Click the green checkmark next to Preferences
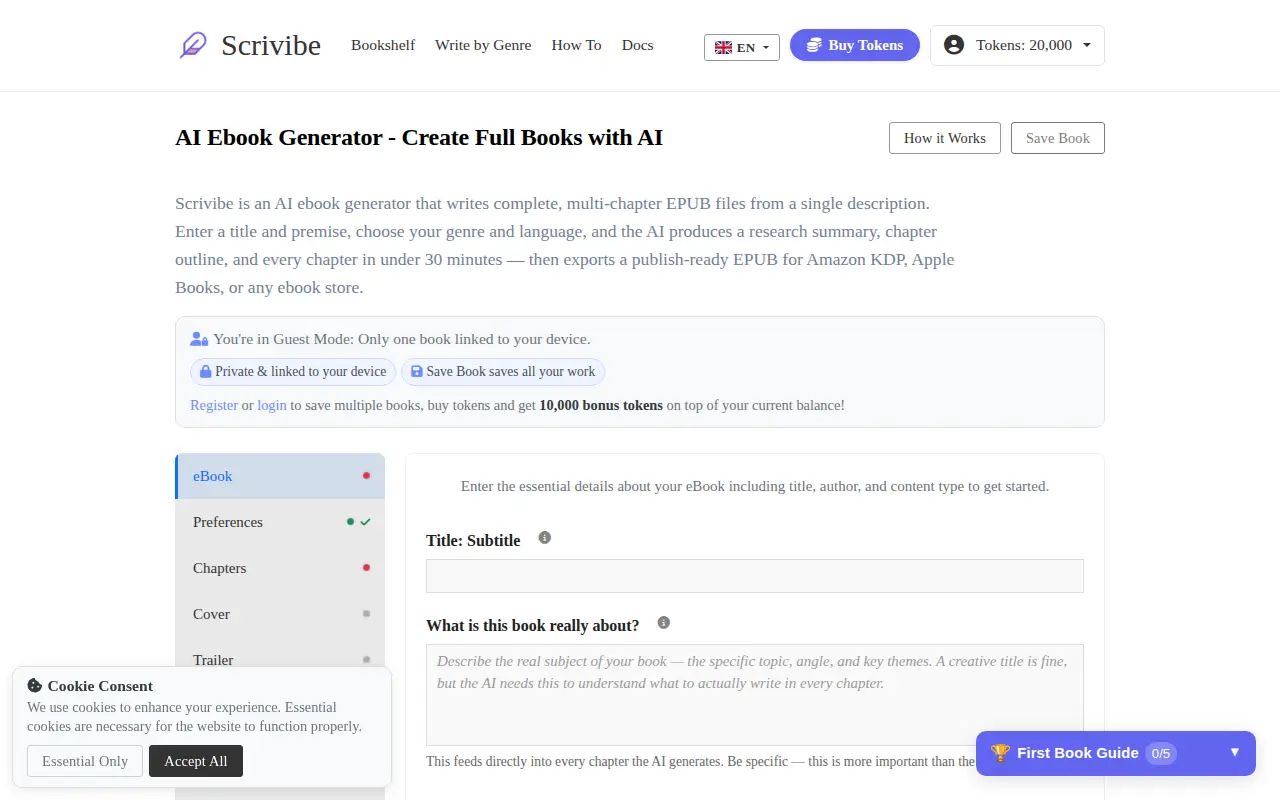The width and height of the screenshot is (1280, 800). click(x=366, y=522)
